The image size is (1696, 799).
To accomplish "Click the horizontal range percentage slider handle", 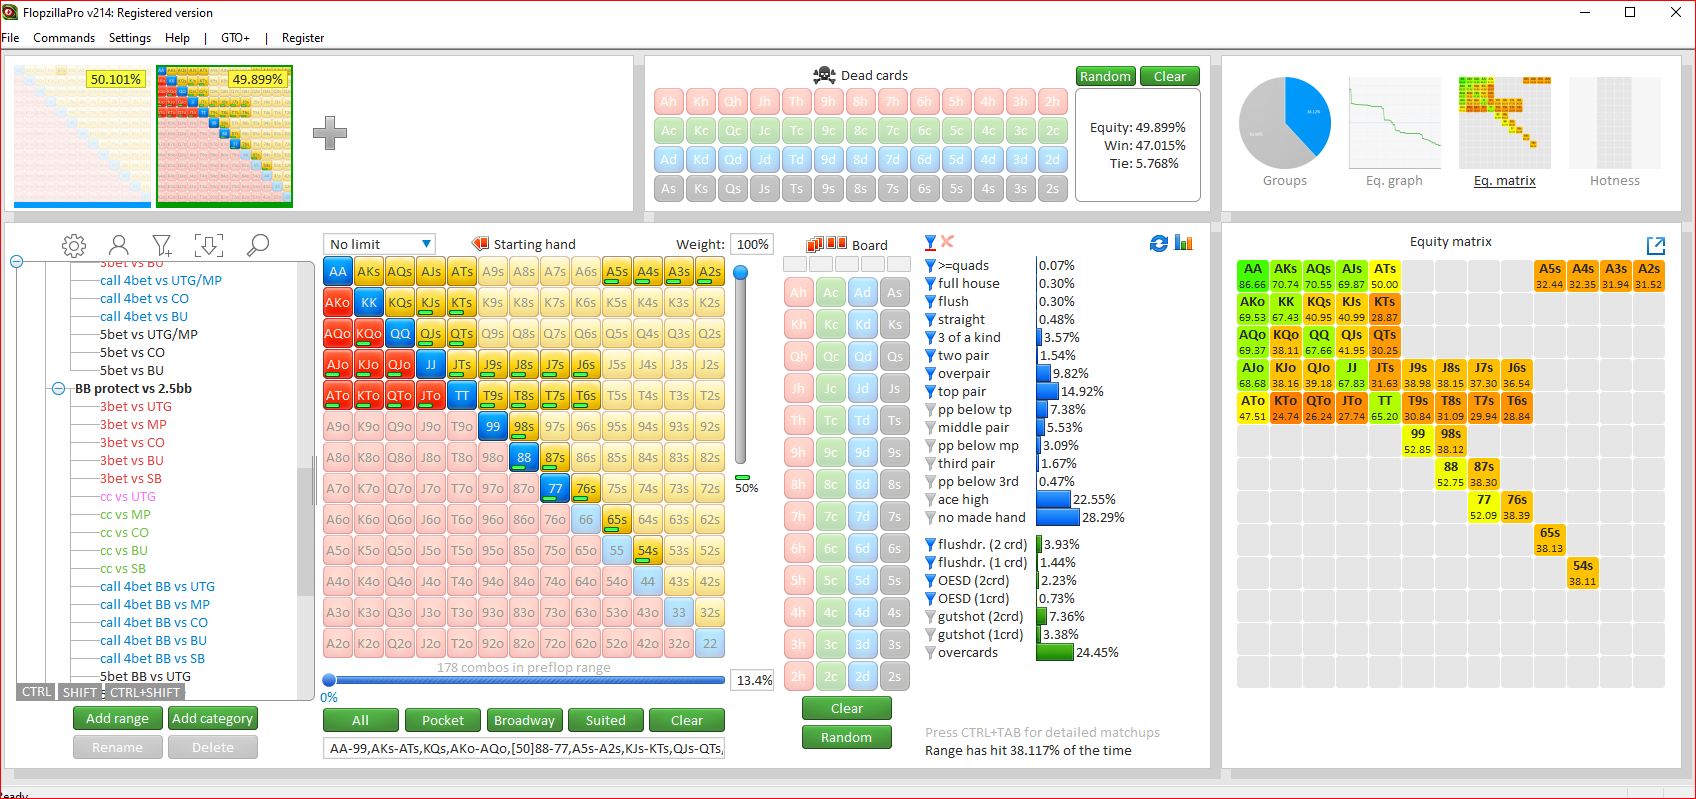I will click(329, 680).
